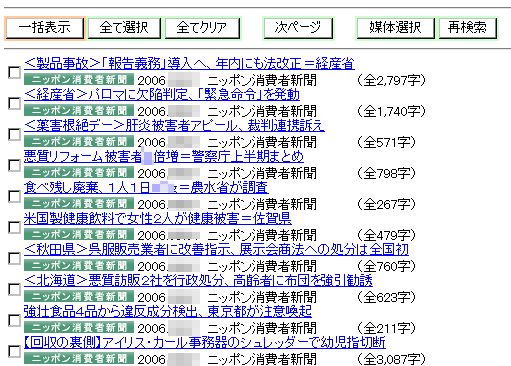Check the box for 製品事故 報告義務 article
511x366 pixels.
tap(14, 72)
